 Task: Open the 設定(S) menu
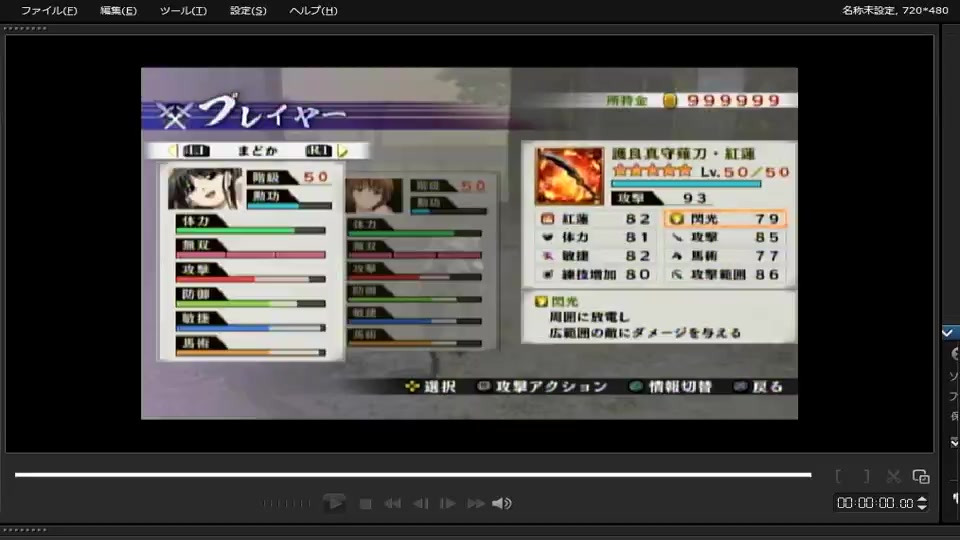[248, 10]
